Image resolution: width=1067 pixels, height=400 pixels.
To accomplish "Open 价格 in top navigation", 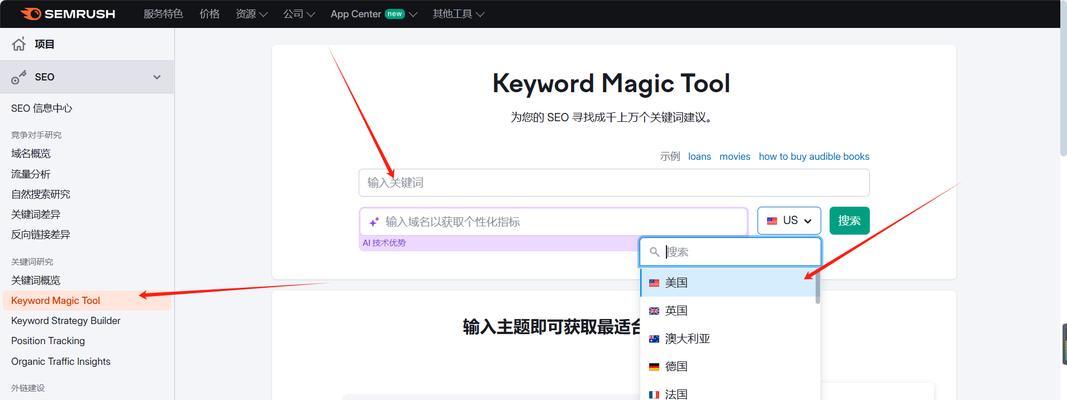I will tap(210, 14).
